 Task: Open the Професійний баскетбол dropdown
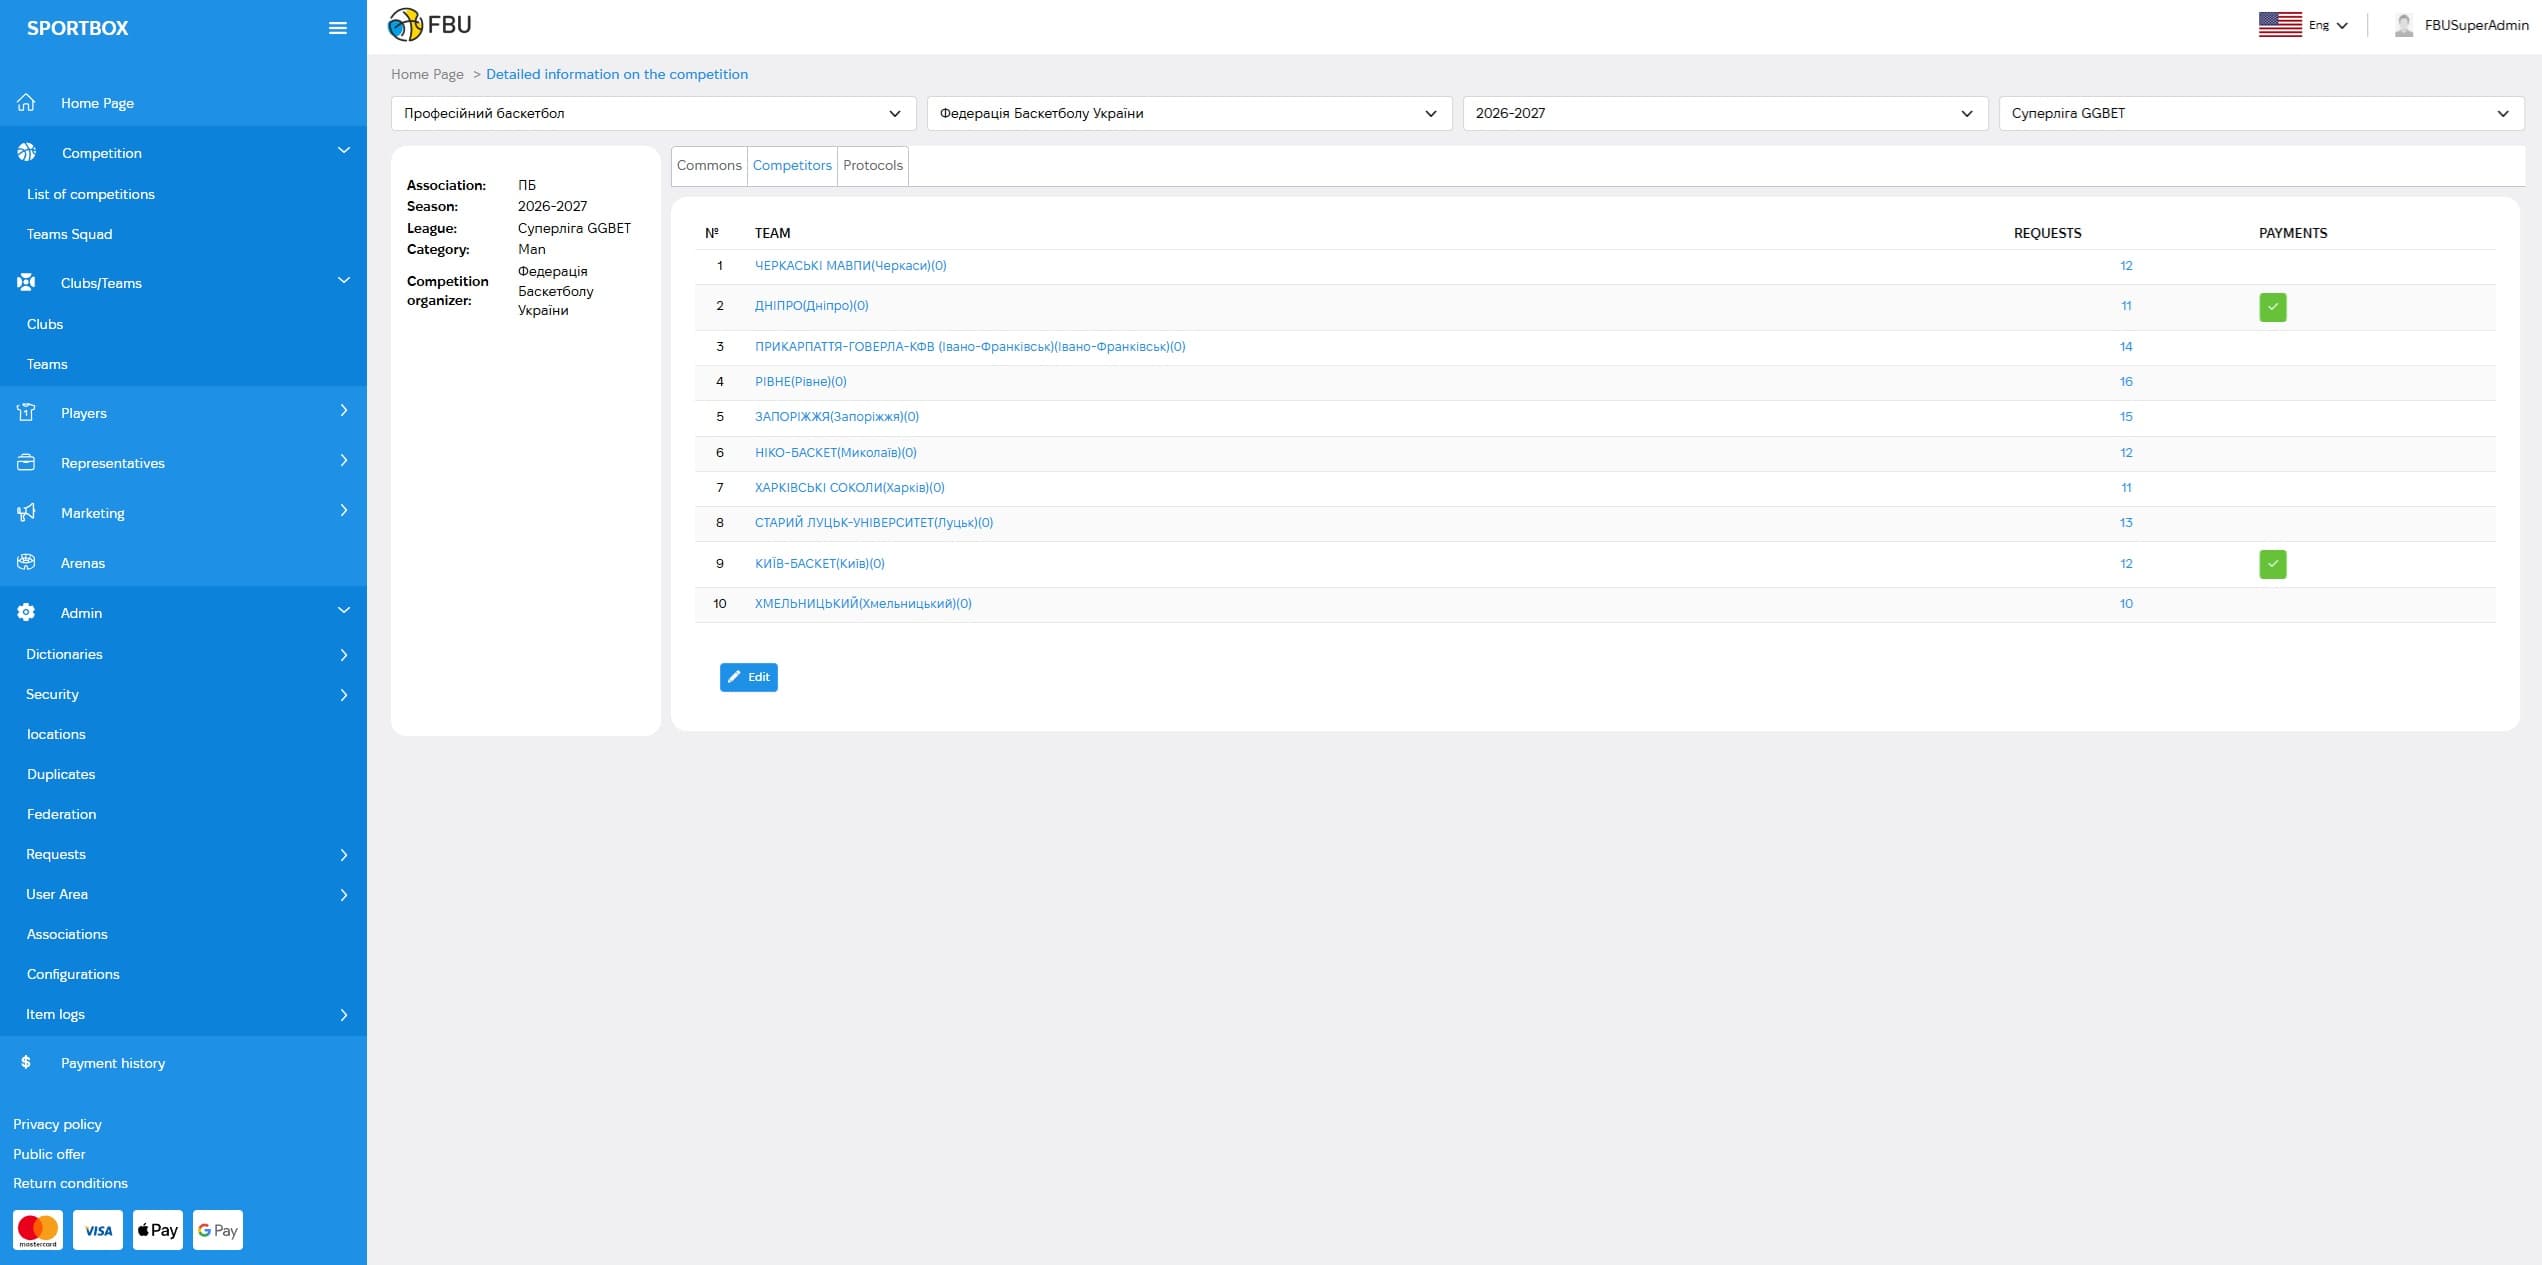point(653,113)
